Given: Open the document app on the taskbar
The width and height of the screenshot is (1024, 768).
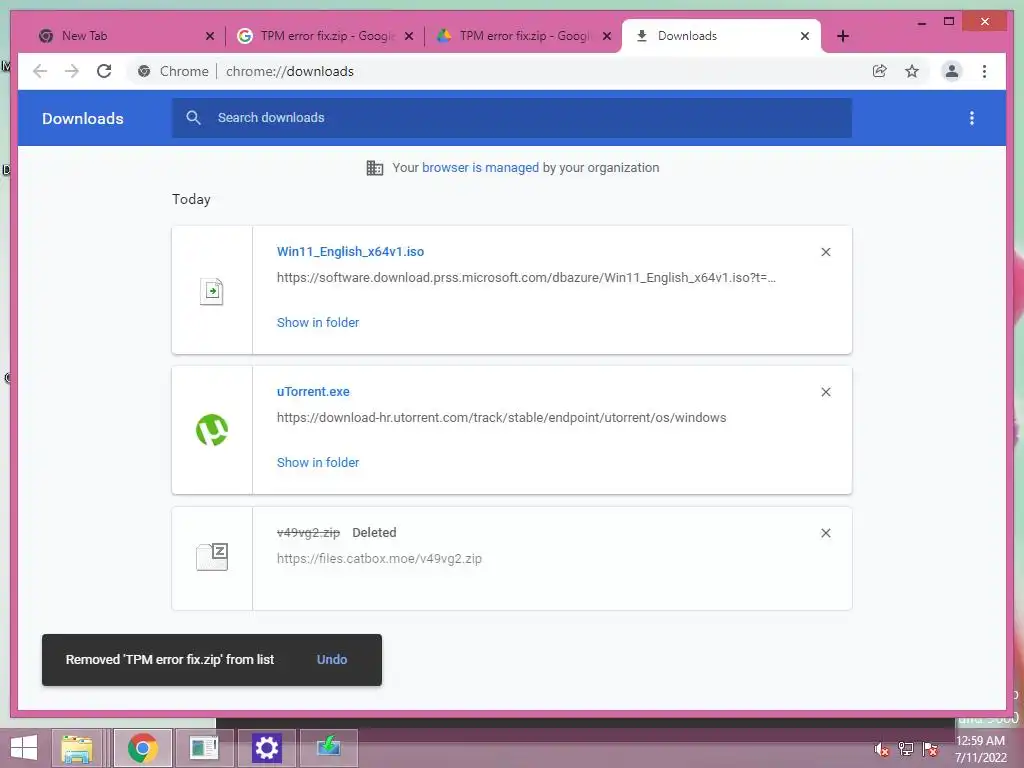Looking at the screenshot, I should pyautogui.click(x=204, y=748).
